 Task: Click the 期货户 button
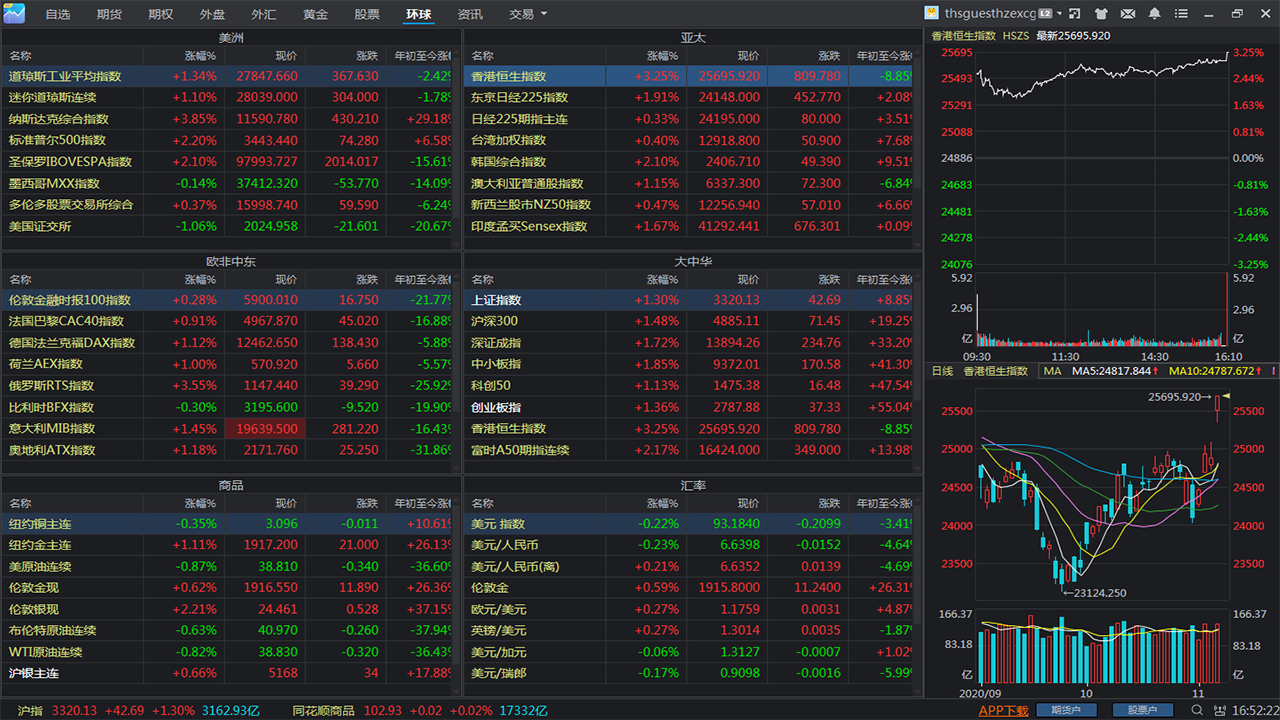[1065, 710]
